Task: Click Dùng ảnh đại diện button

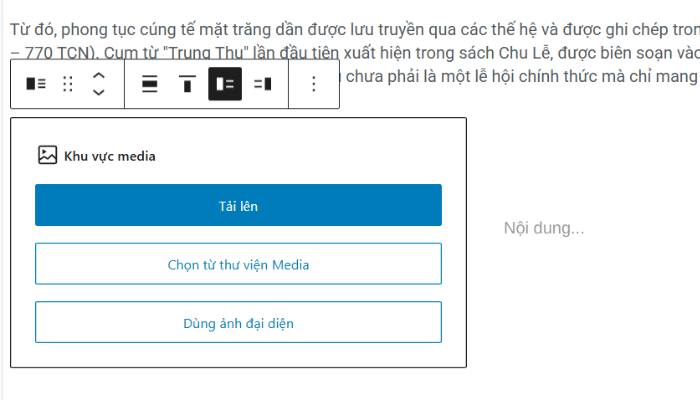Action: click(x=238, y=323)
